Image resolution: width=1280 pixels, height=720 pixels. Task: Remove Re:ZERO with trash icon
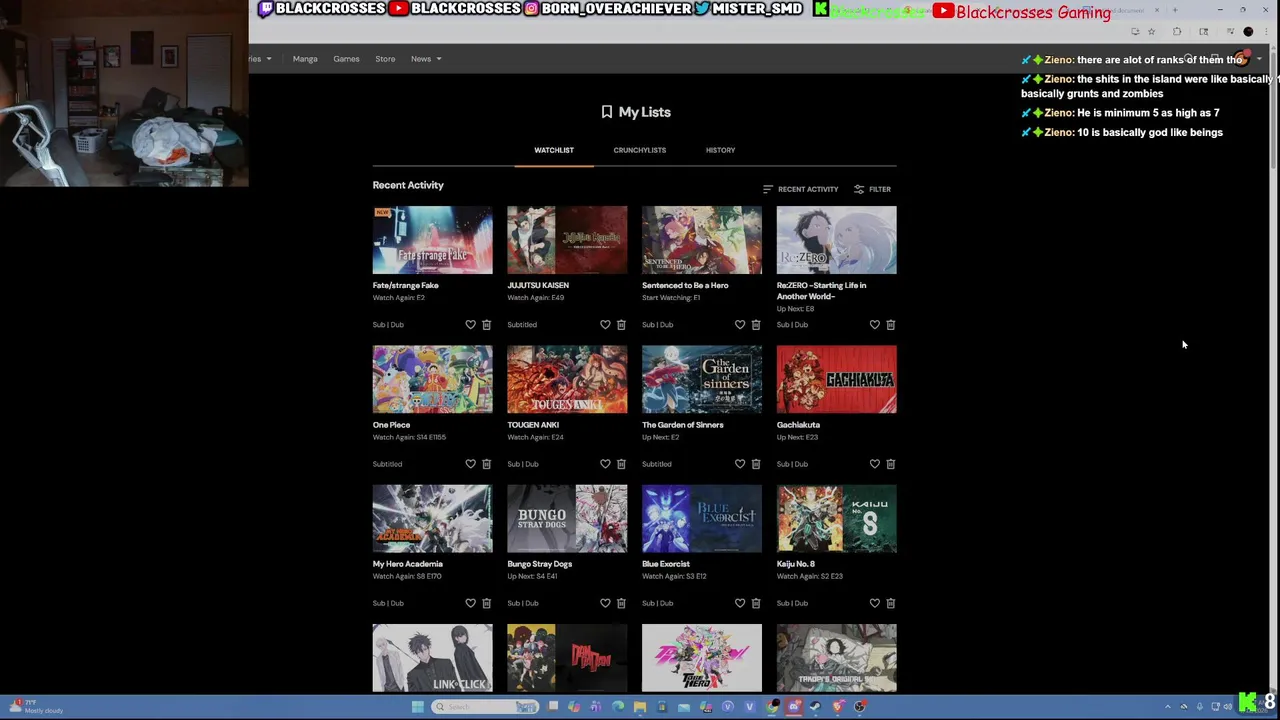tap(891, 325)
